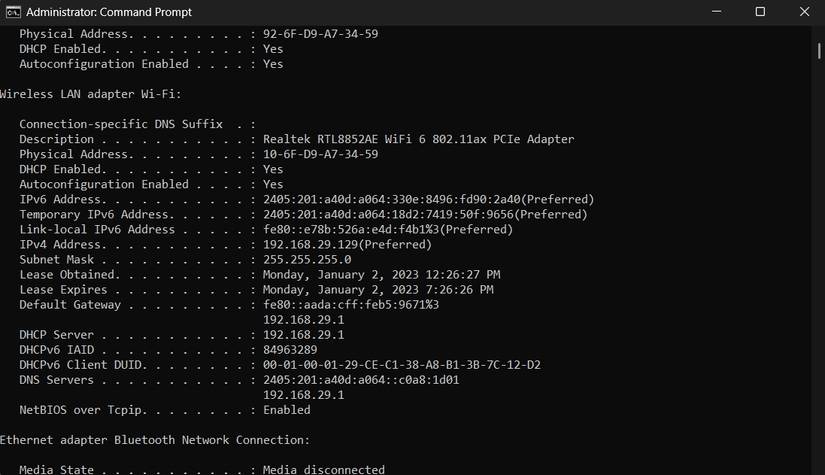Click the Realtek RTL8852AE adapter description
The height and width of the screenshot is (475, 825).
coord(418,139)
